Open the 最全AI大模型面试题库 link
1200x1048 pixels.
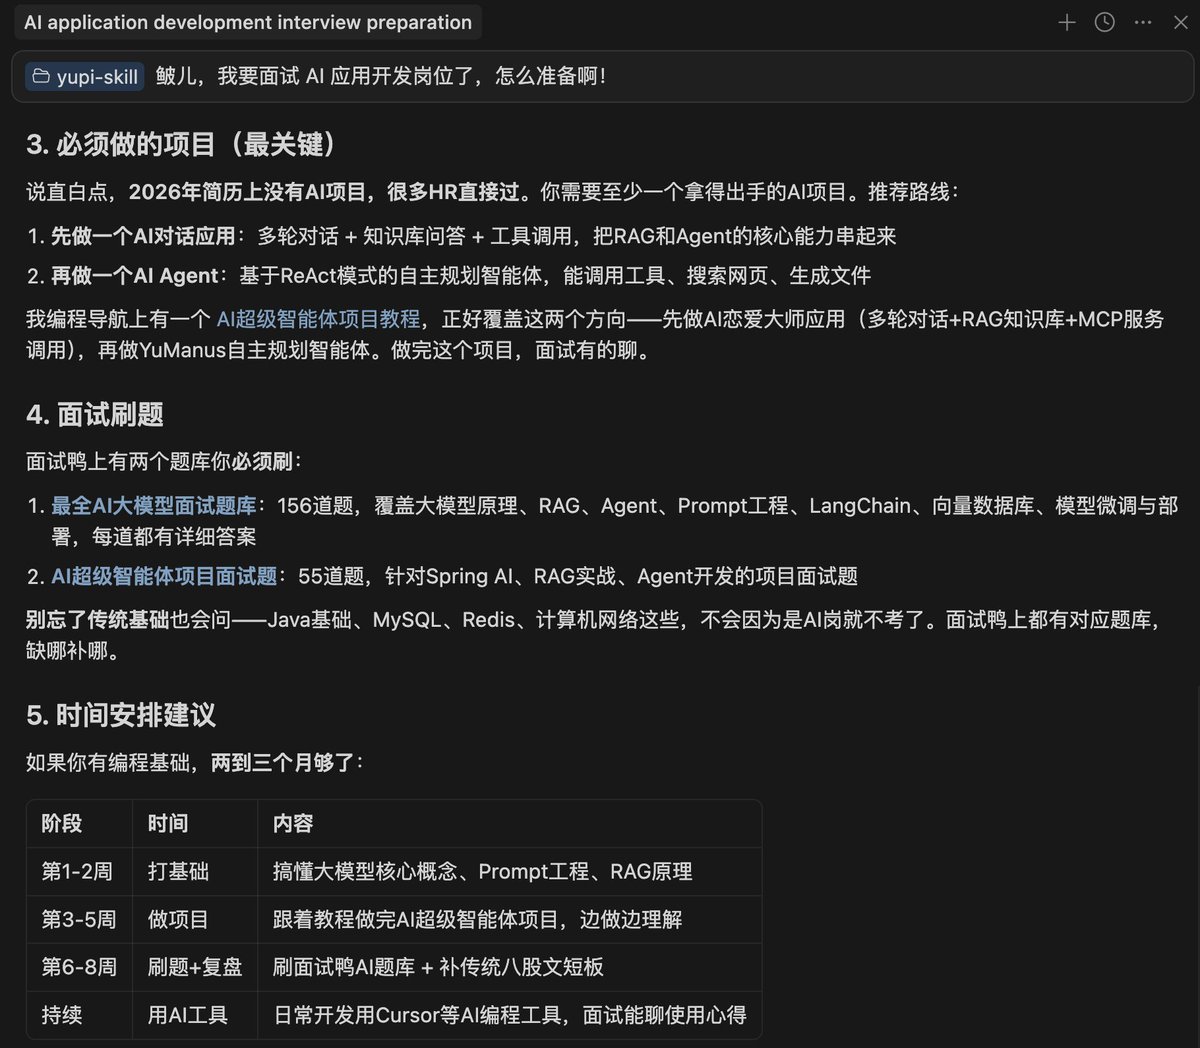pyautogui.click(x=154, y=506)
